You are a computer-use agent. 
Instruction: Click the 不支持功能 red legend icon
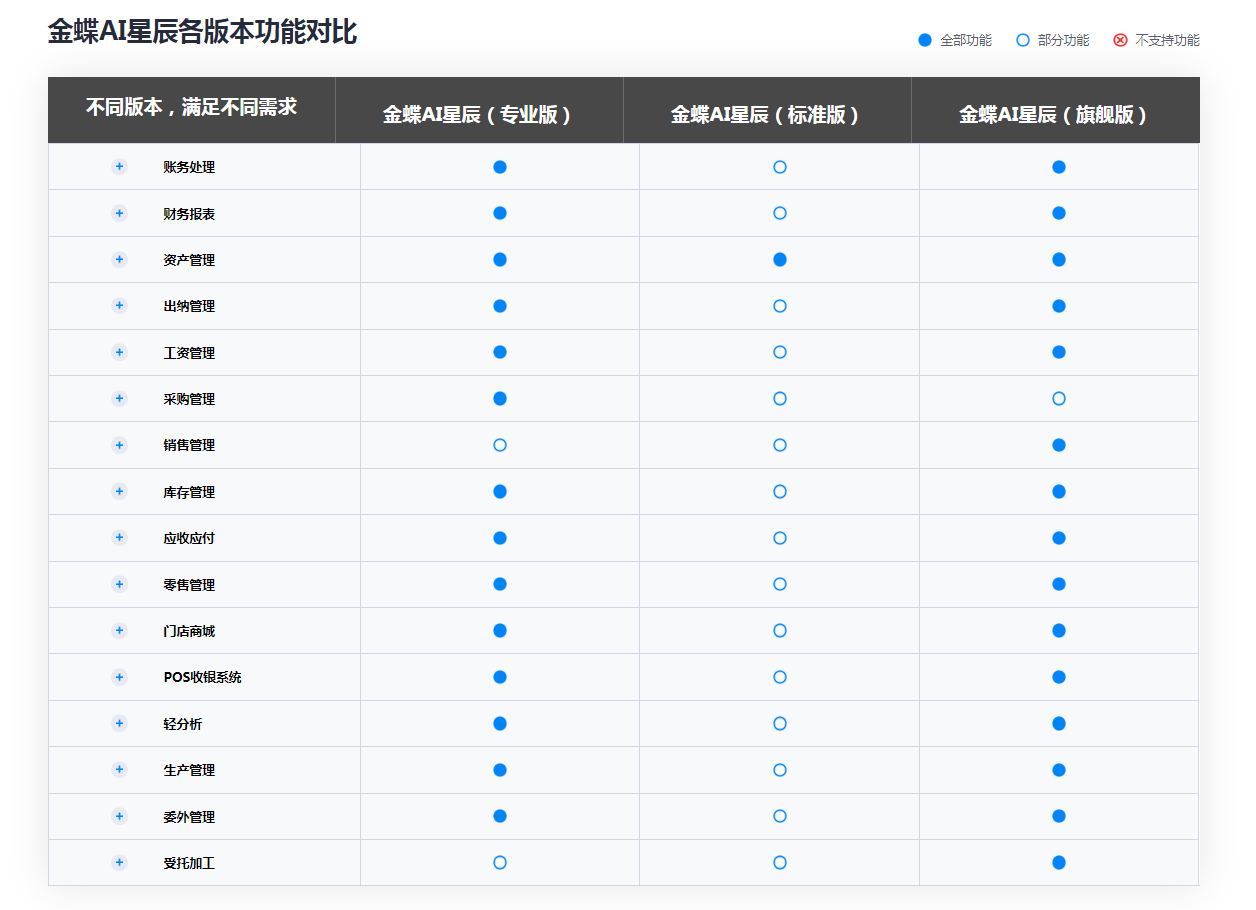click(x=1120, y=40)
